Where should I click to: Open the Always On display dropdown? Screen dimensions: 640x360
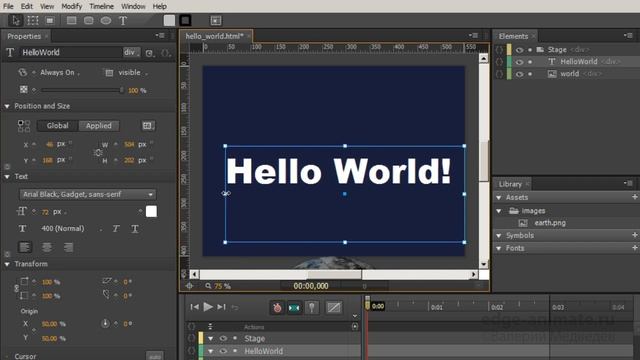click(x=60, y=73)
